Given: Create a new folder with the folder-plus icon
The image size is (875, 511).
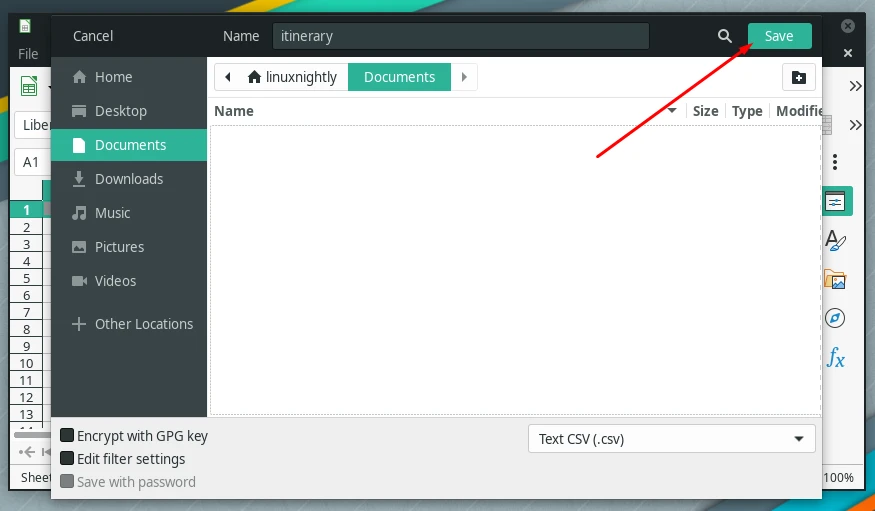Looking at the screenshot, I should coord(799,77).
